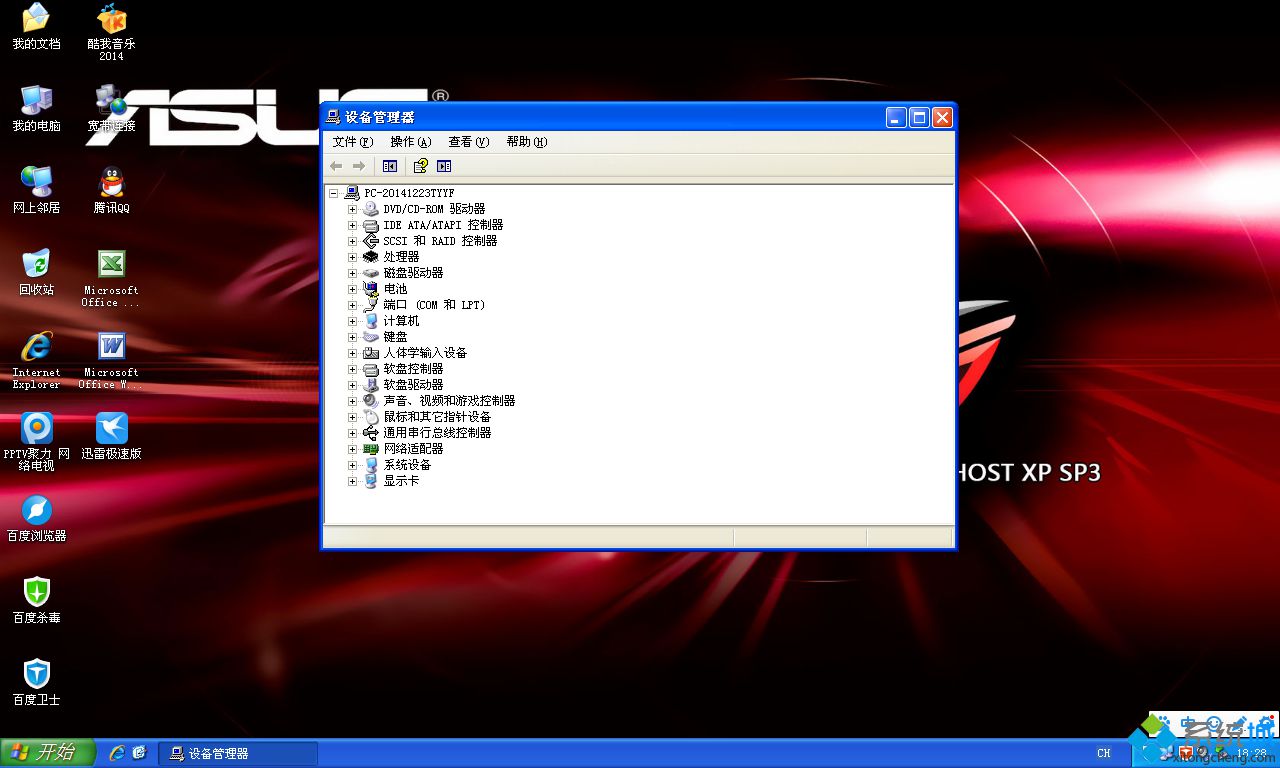Select the 通用串行总线控制器 USB icon
Screen dimensions: 1280x768
[x=371, y=433]
